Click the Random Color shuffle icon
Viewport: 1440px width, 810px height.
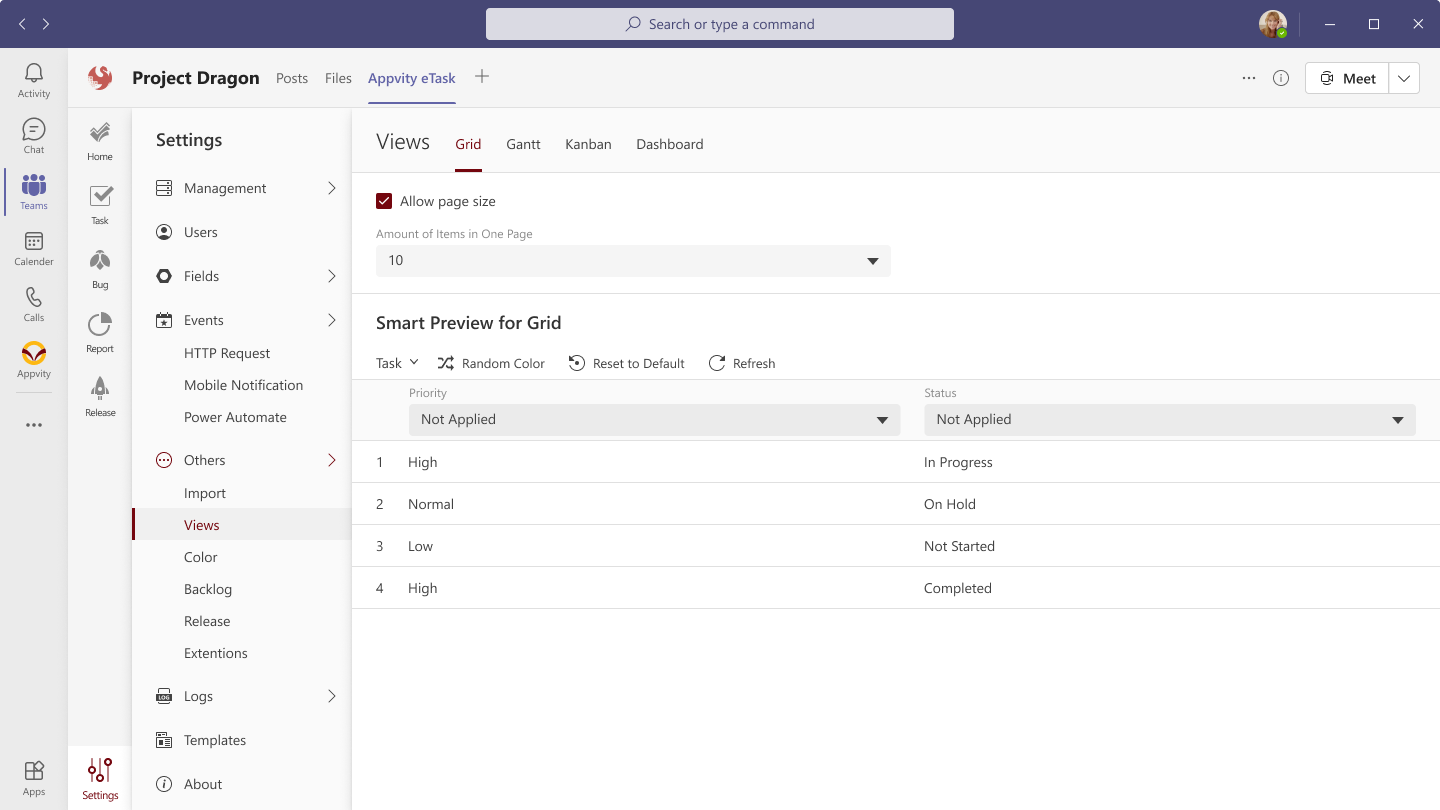tap(445, 363)
